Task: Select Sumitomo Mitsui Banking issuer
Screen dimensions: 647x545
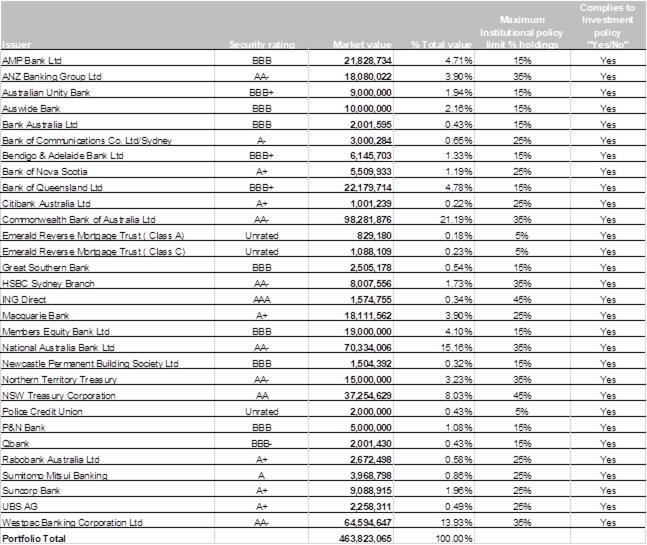Action: click(54, 476)
